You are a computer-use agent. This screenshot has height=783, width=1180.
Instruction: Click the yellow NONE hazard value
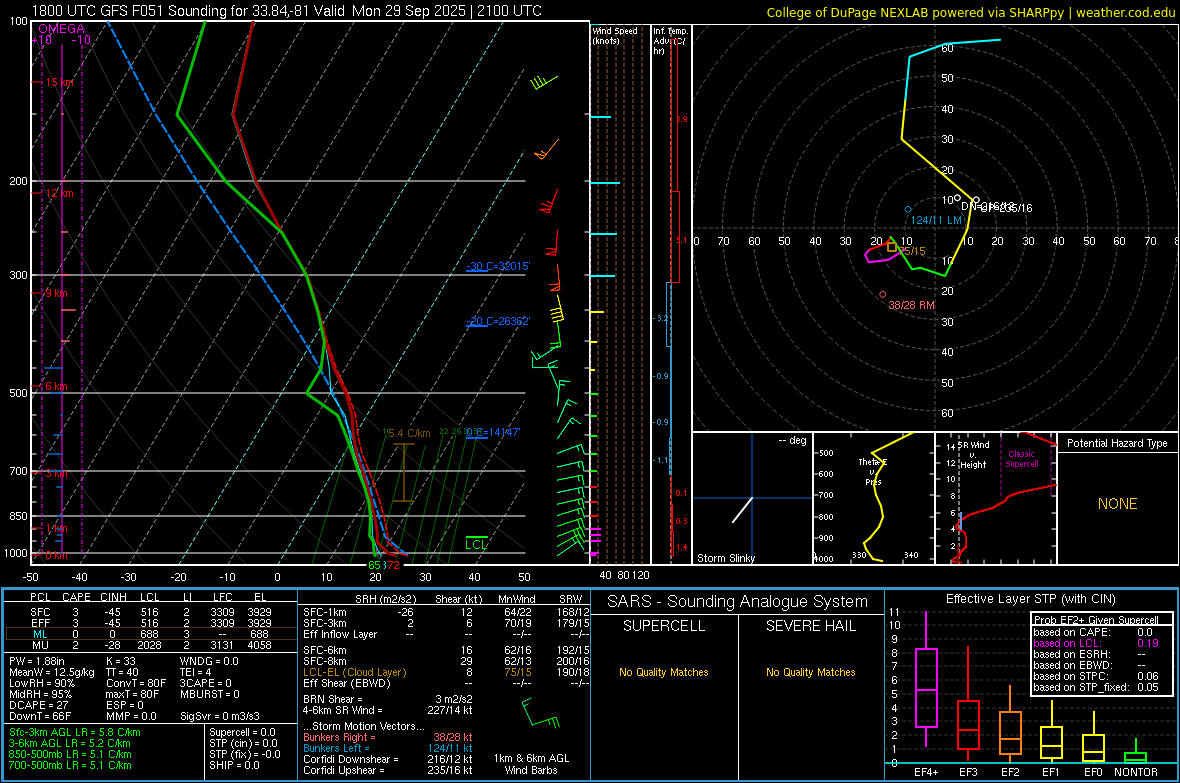pyautogui.click(x=1118, y=504)
